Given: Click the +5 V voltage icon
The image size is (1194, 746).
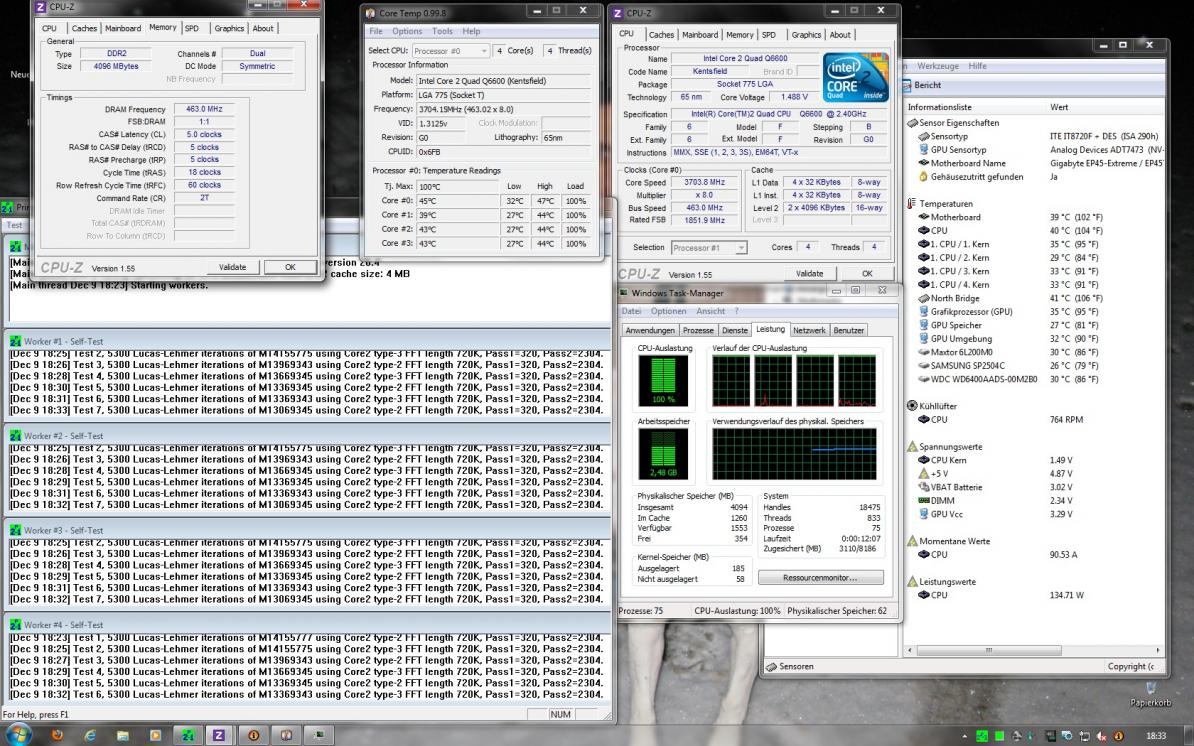Looking at the screenshot, I should click(924, 473).
